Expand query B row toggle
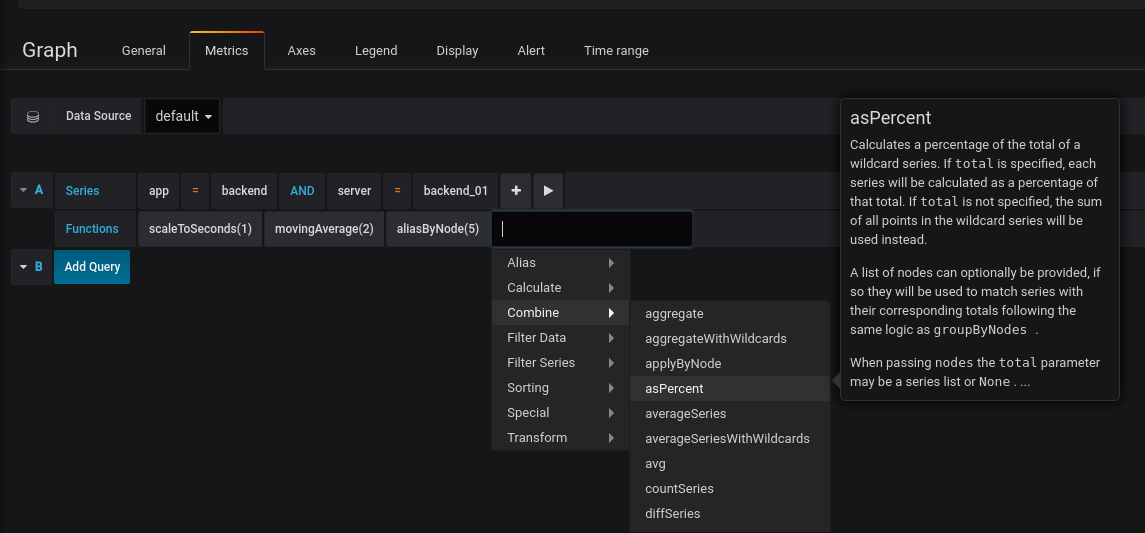The width and height of the screenshot is (1145, 533). point(24,267)
